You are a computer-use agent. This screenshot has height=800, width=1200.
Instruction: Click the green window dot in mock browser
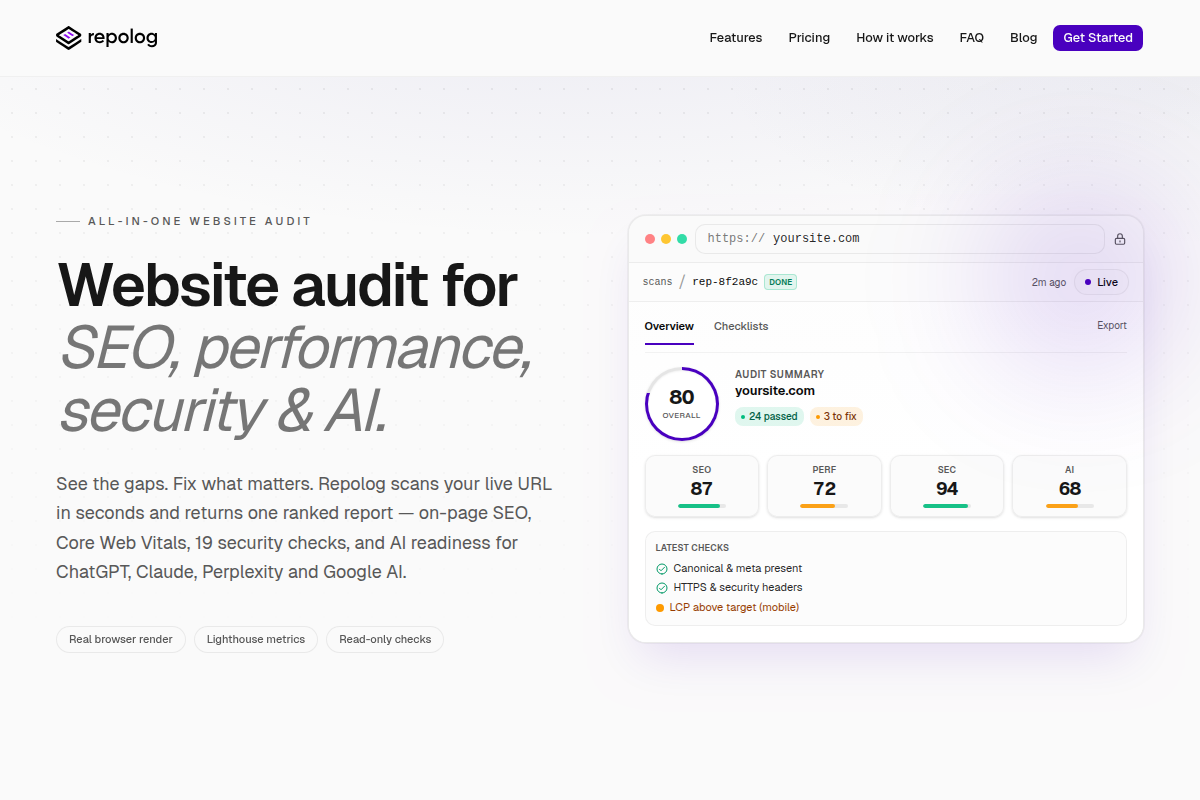click(682, 239)
